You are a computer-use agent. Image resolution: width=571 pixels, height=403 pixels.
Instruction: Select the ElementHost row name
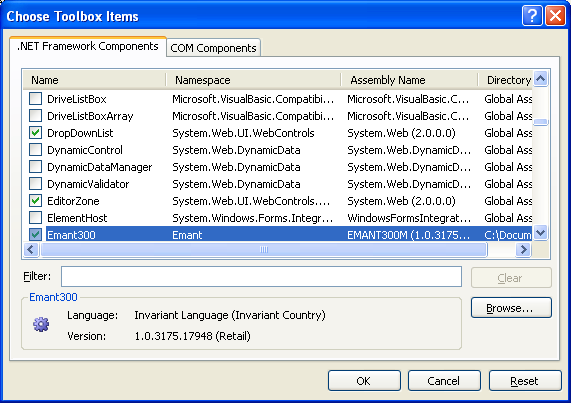[77, 218]
